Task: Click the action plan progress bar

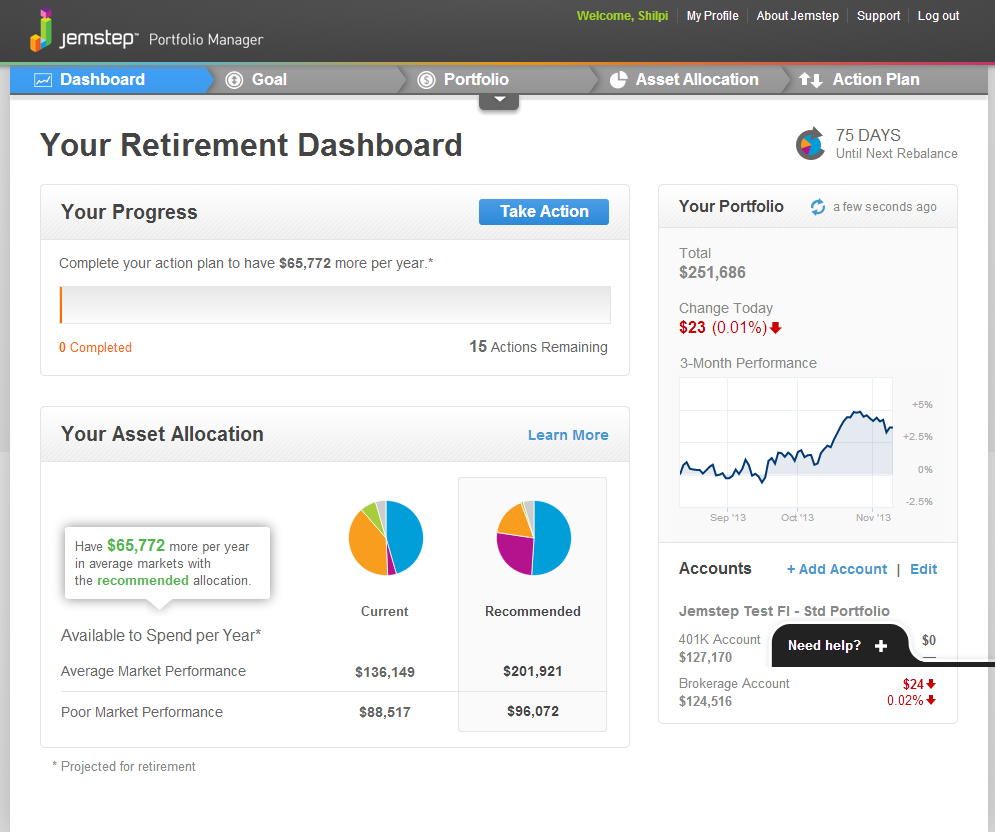Action: 335,304
